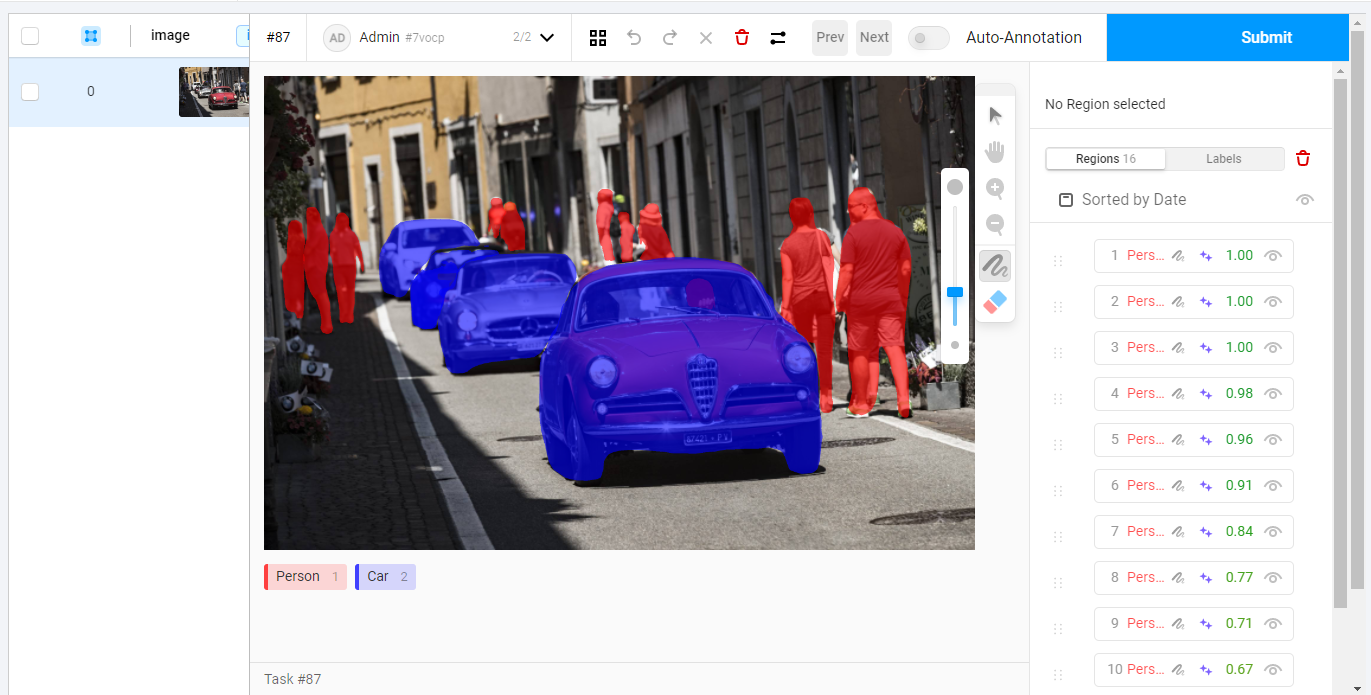Select the brush scribble tool

(995, 265)
